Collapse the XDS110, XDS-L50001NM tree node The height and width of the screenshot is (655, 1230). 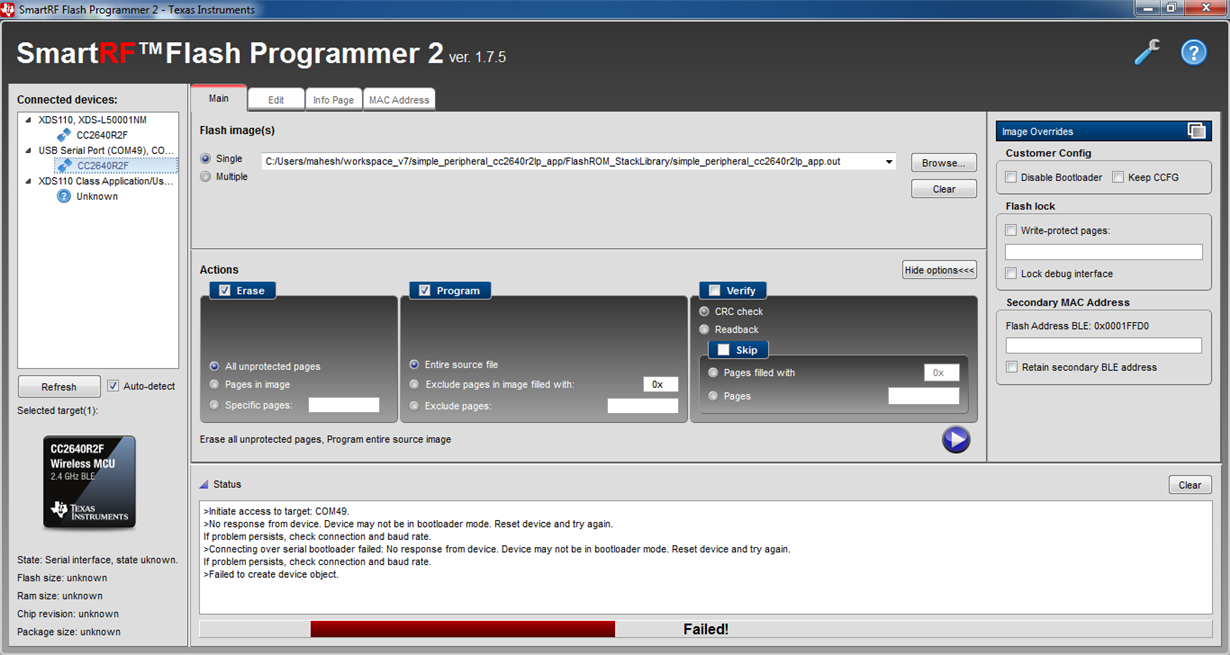[x=28, y=120]
